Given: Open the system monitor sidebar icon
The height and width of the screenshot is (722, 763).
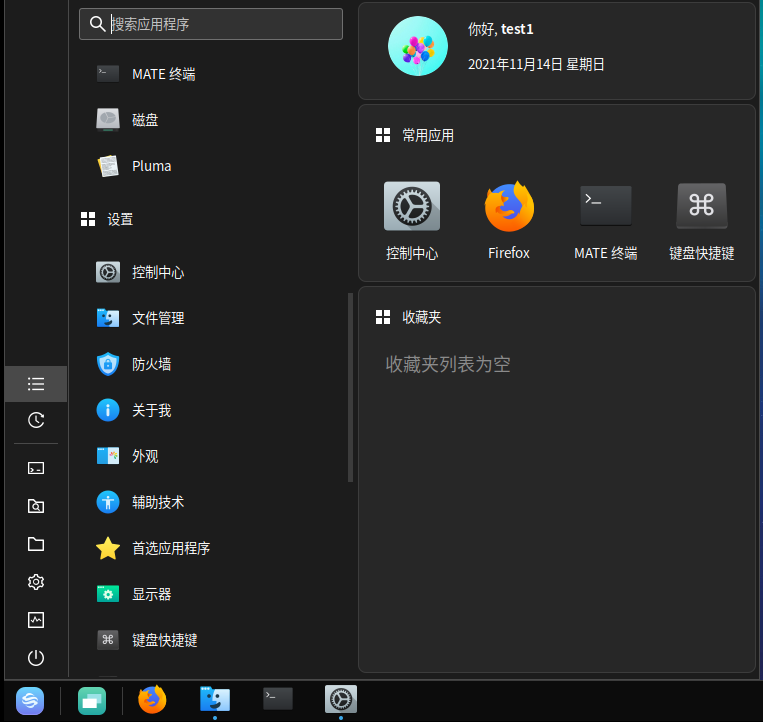Looking at the screenshot, I should (x=36, y=620).
